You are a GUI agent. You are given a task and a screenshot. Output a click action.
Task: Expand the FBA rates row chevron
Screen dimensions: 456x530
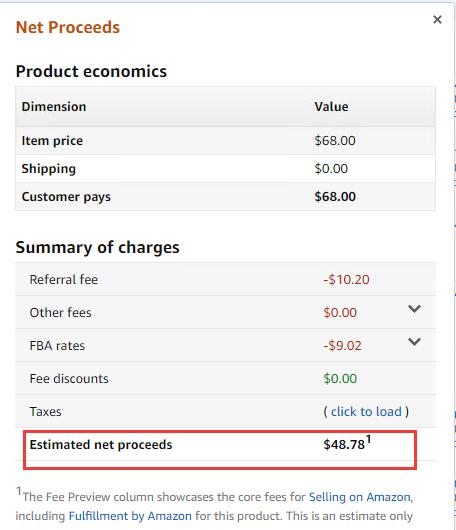tap(414, 342)
